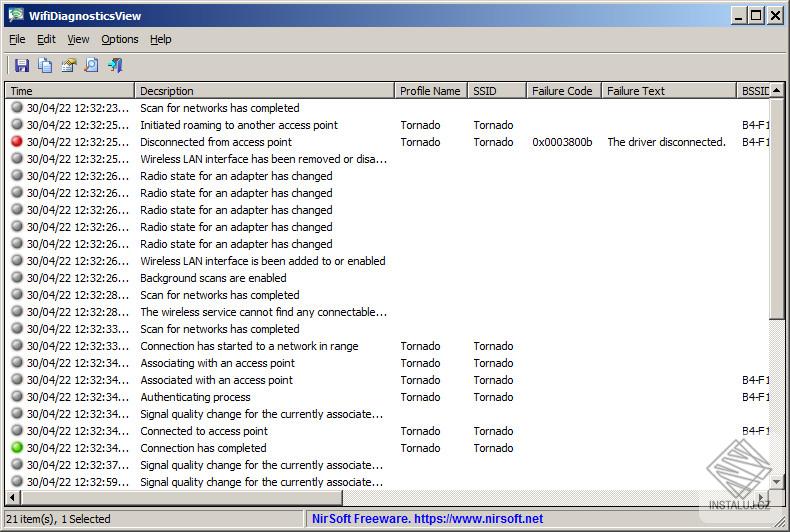Open the Help menu

click(x=160, y=39)
